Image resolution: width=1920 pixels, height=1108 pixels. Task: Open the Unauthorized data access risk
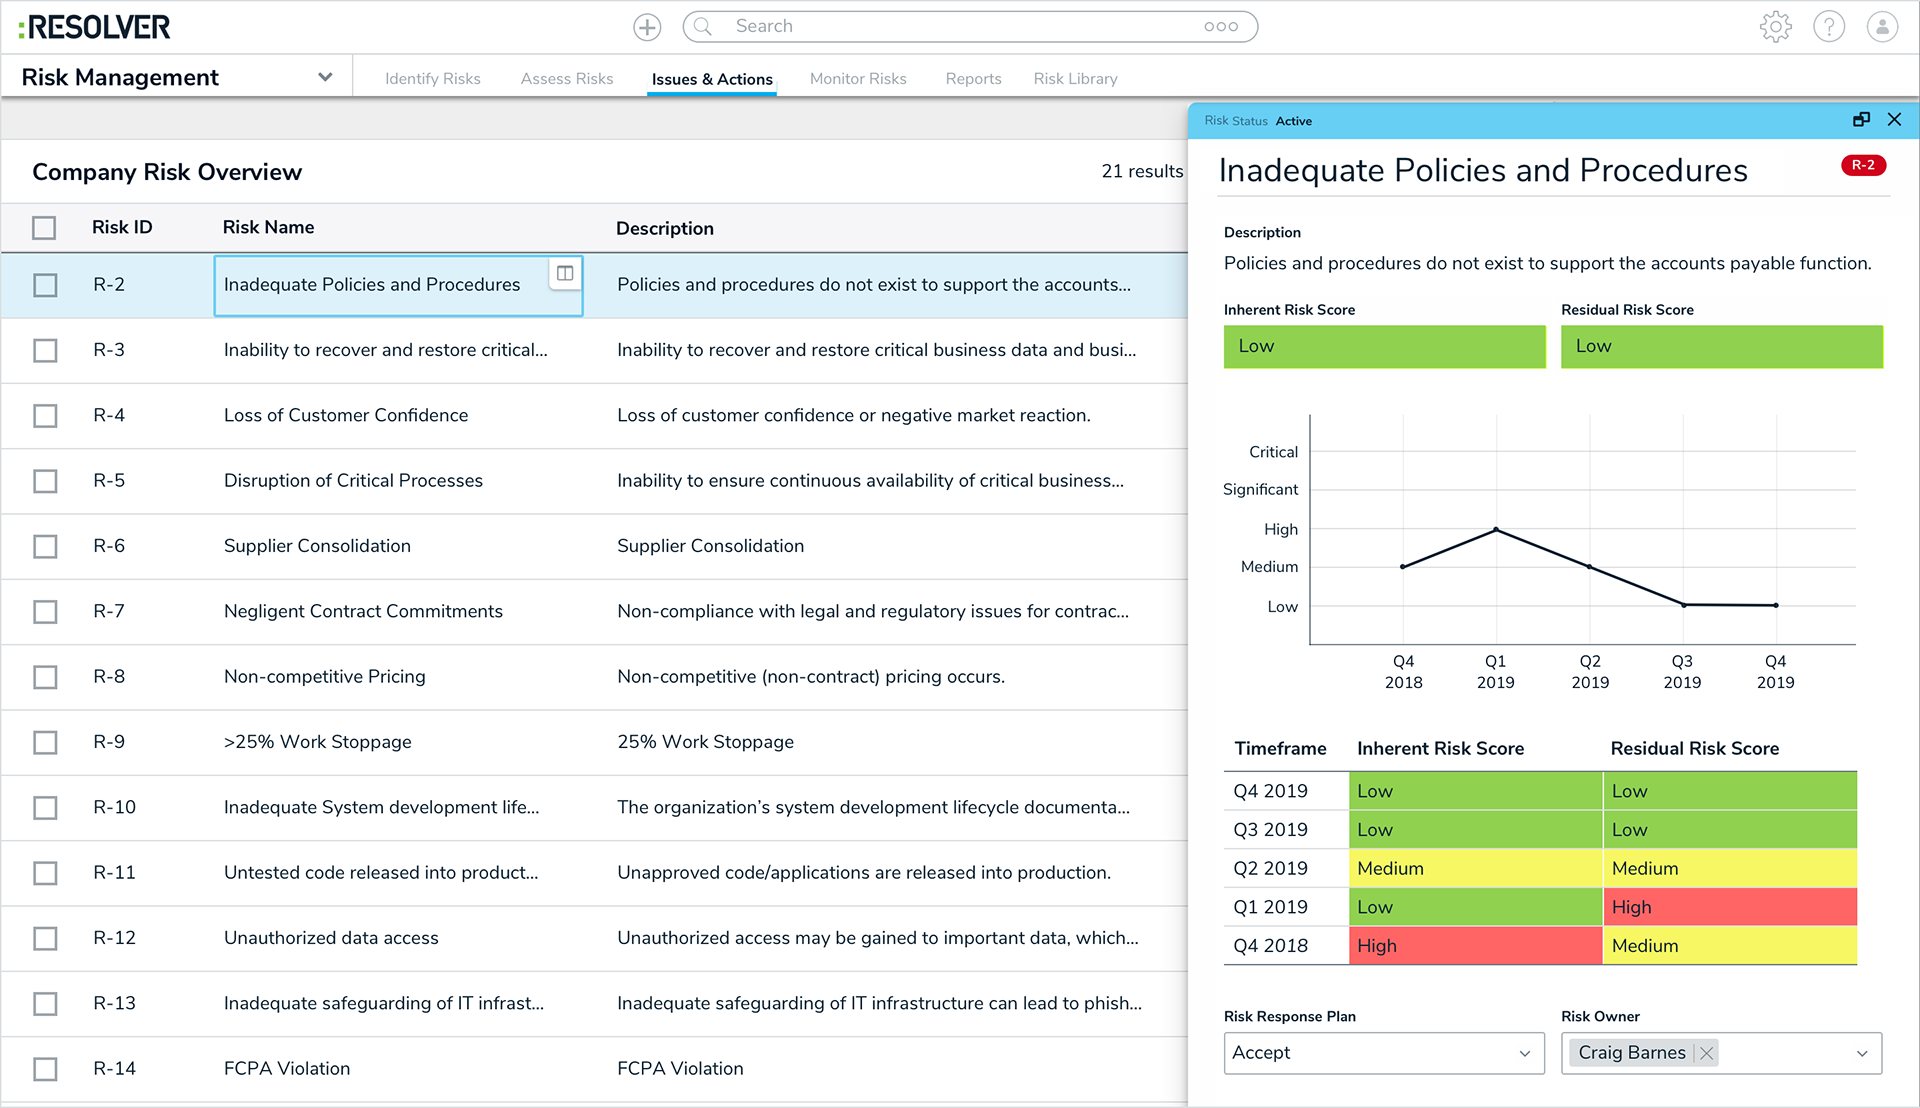click(x=331, y=938)
